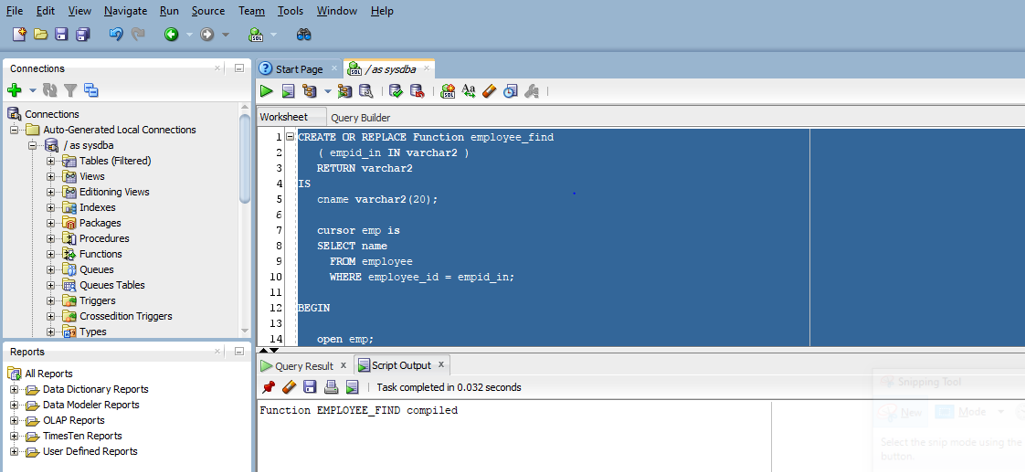Run Statement with green play icon

click(267, 91)
